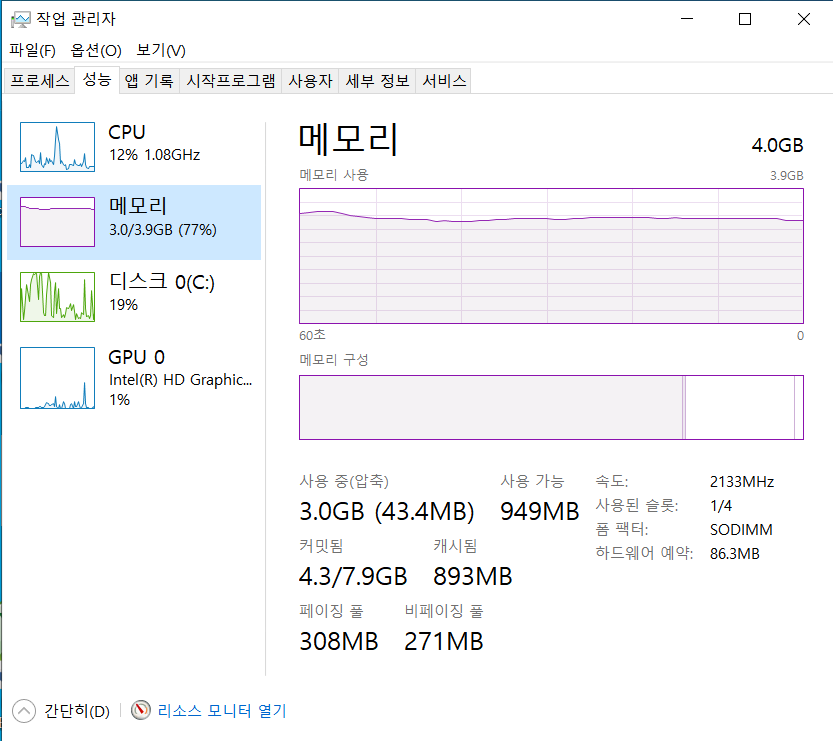Screen dimensions: 833x741
Task: Click the 4.3/7.9GB committed value
Action: (353, 576)
